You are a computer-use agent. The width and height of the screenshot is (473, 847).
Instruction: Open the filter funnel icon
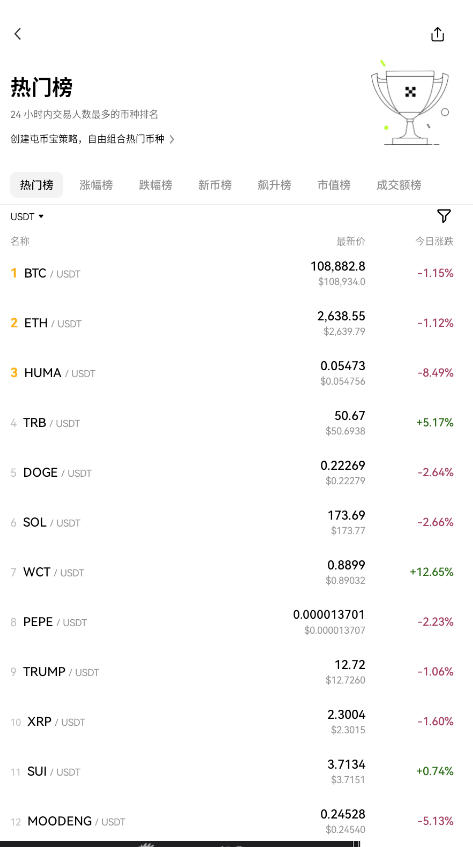tap(443, 216)
